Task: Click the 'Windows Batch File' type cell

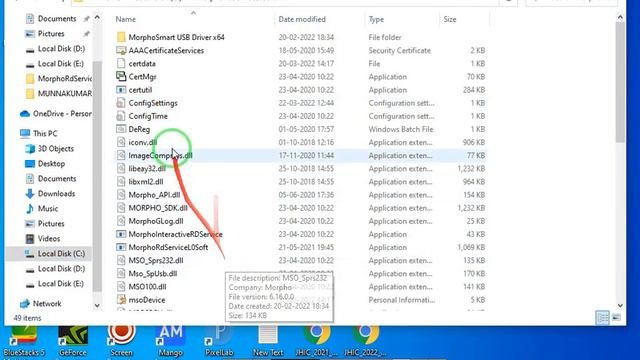Action: [x=401, y=129]
